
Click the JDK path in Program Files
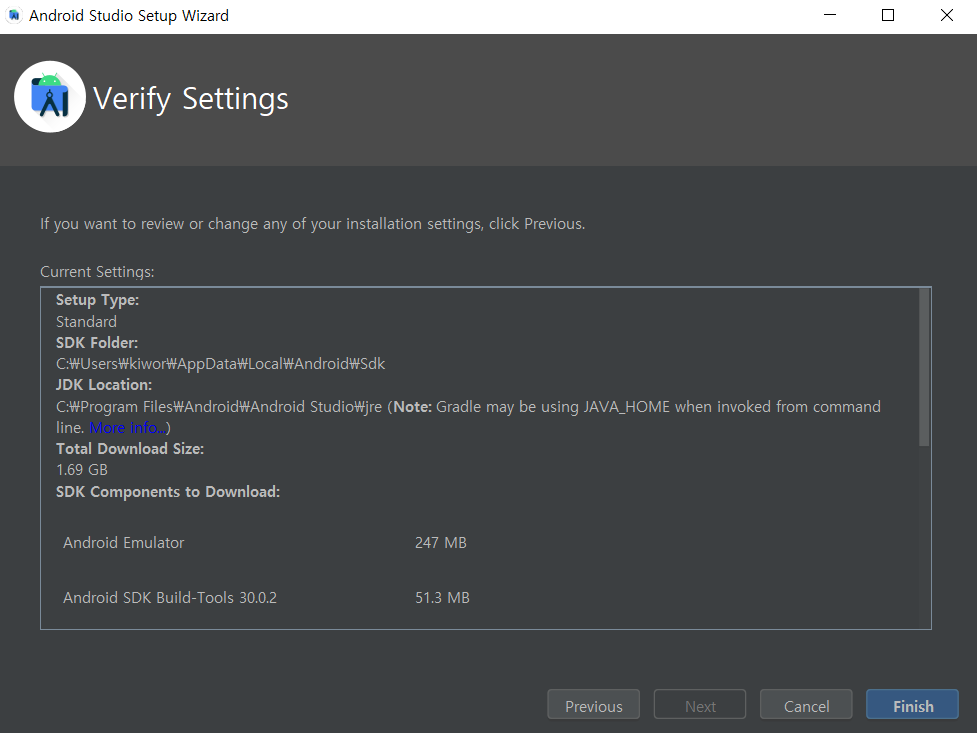[x=219, y=407]
